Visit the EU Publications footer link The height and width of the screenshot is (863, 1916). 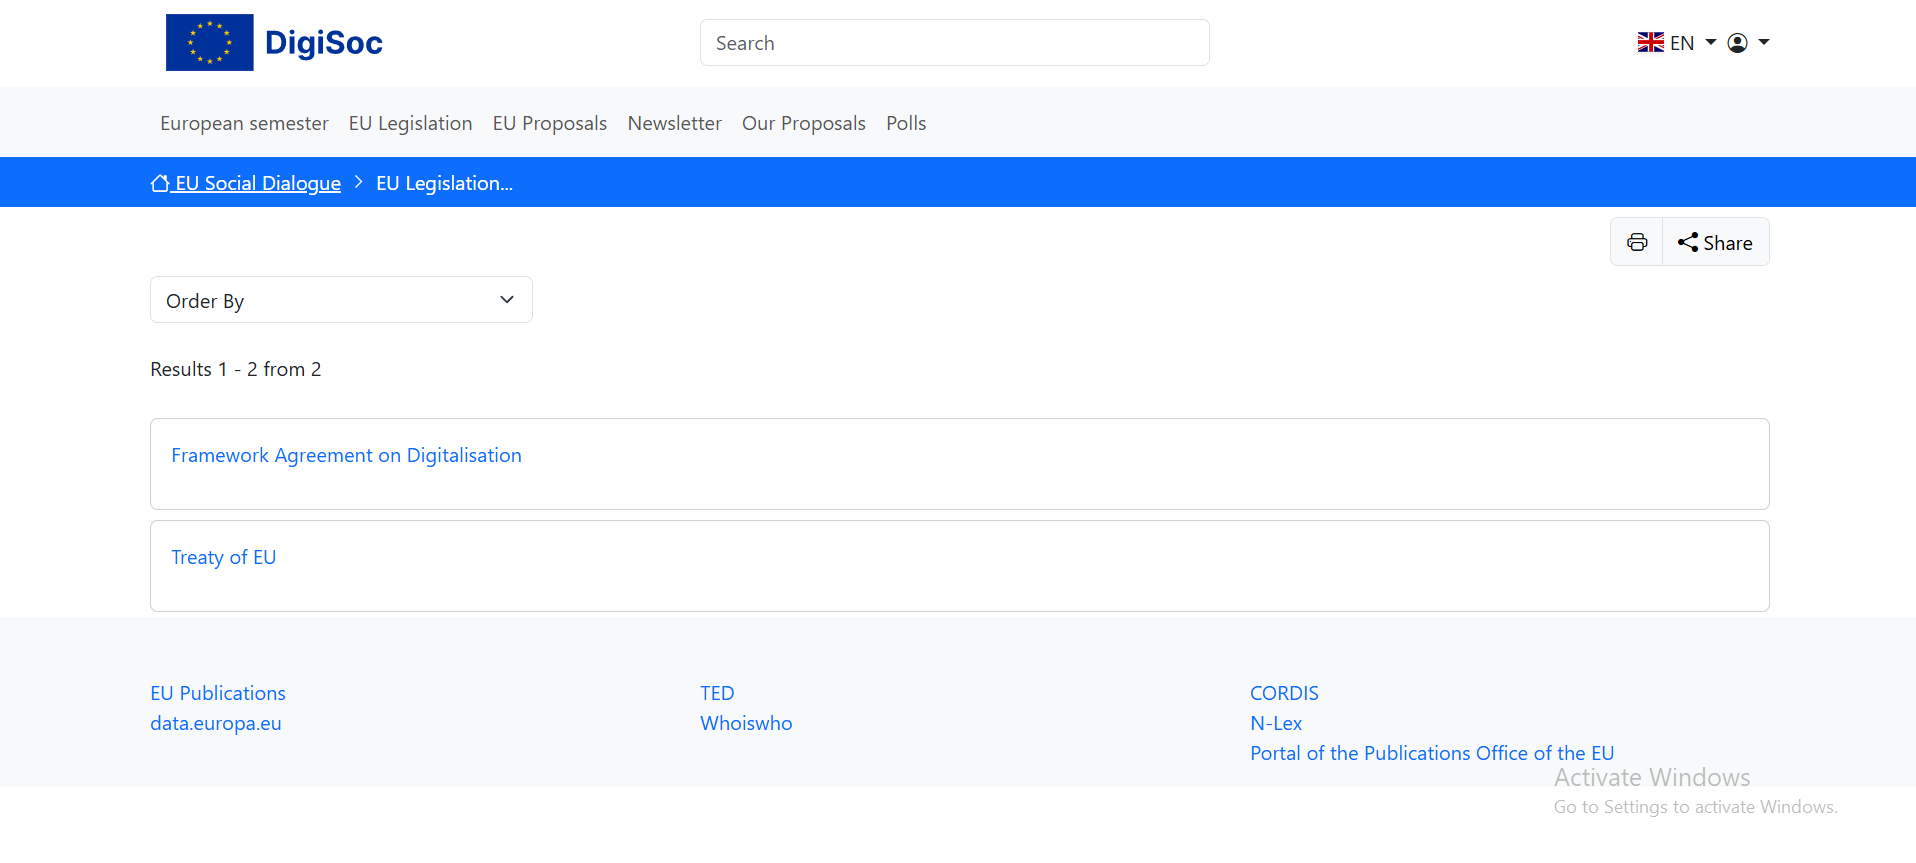coord(218,693)
